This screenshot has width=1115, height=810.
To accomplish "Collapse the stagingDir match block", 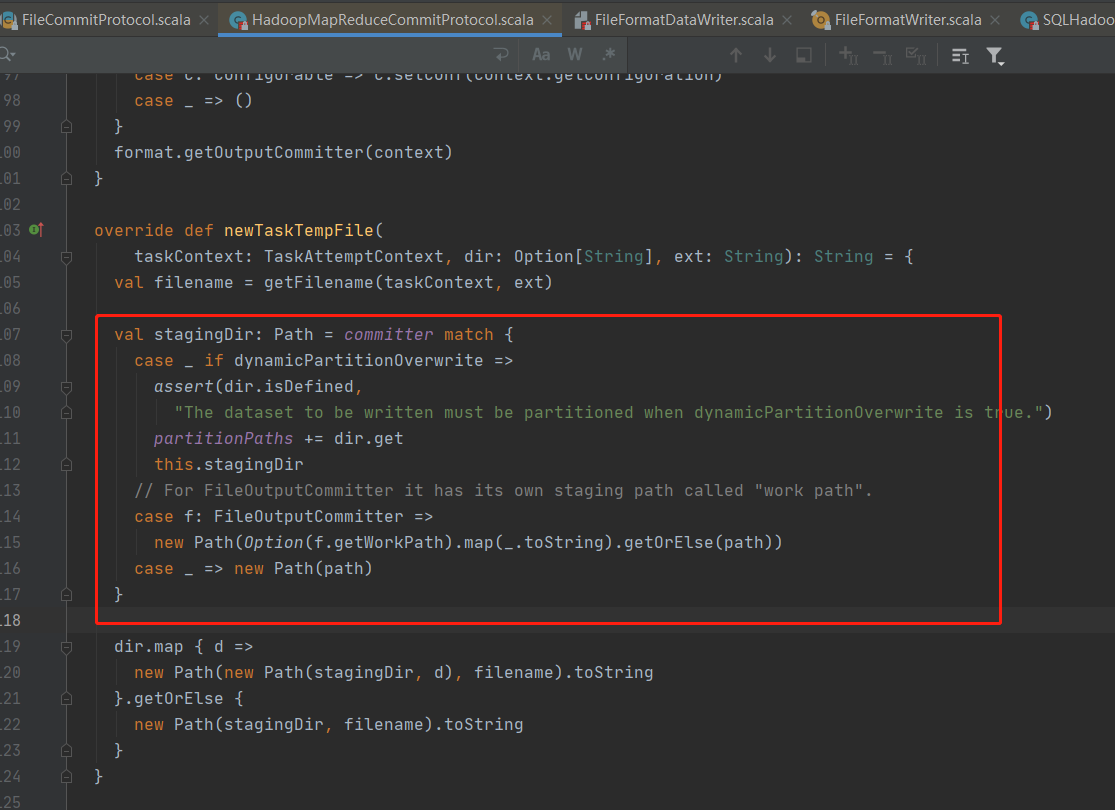I will point(66,334).
